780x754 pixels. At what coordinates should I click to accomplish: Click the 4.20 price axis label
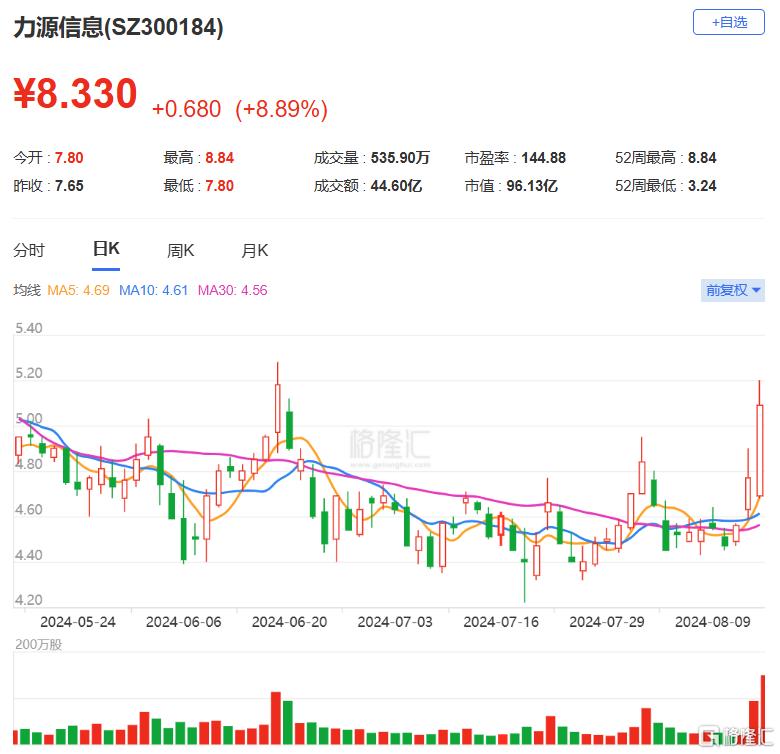coord(29,599)
